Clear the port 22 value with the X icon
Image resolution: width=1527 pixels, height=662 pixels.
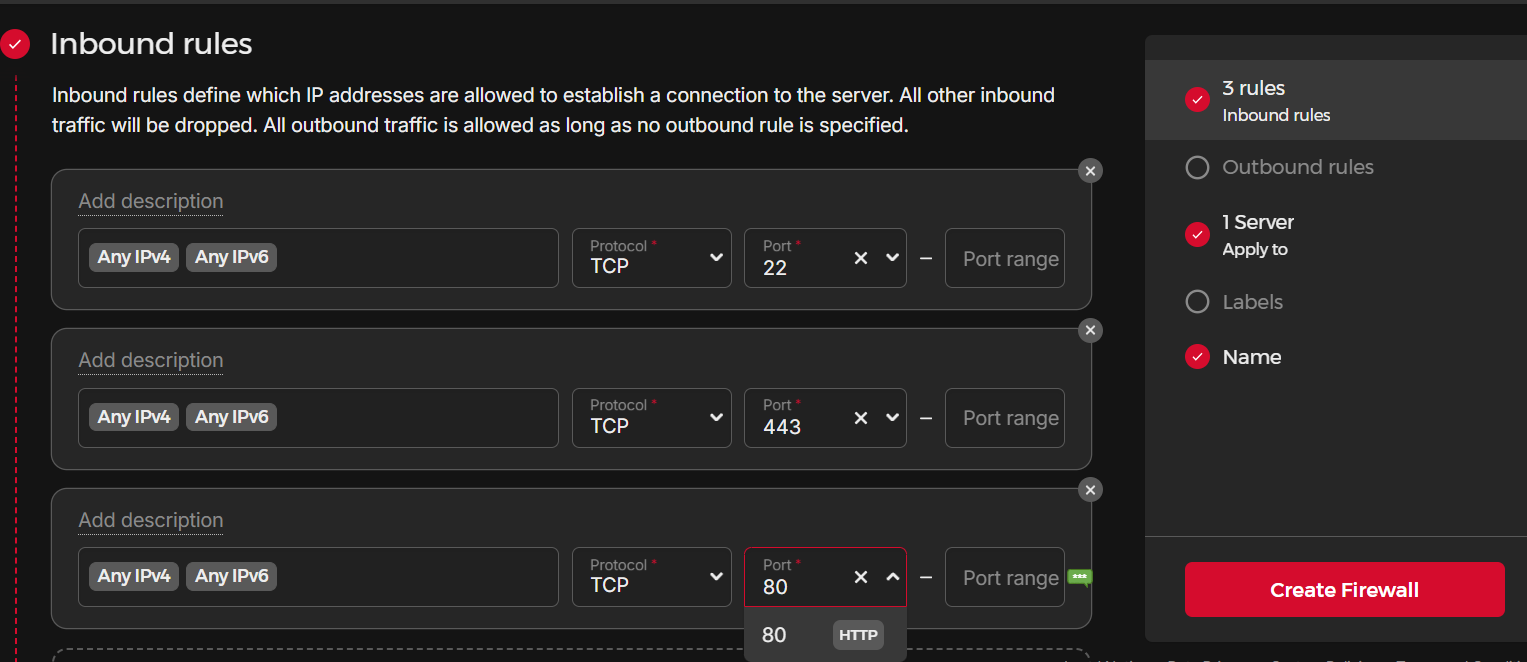860,258
